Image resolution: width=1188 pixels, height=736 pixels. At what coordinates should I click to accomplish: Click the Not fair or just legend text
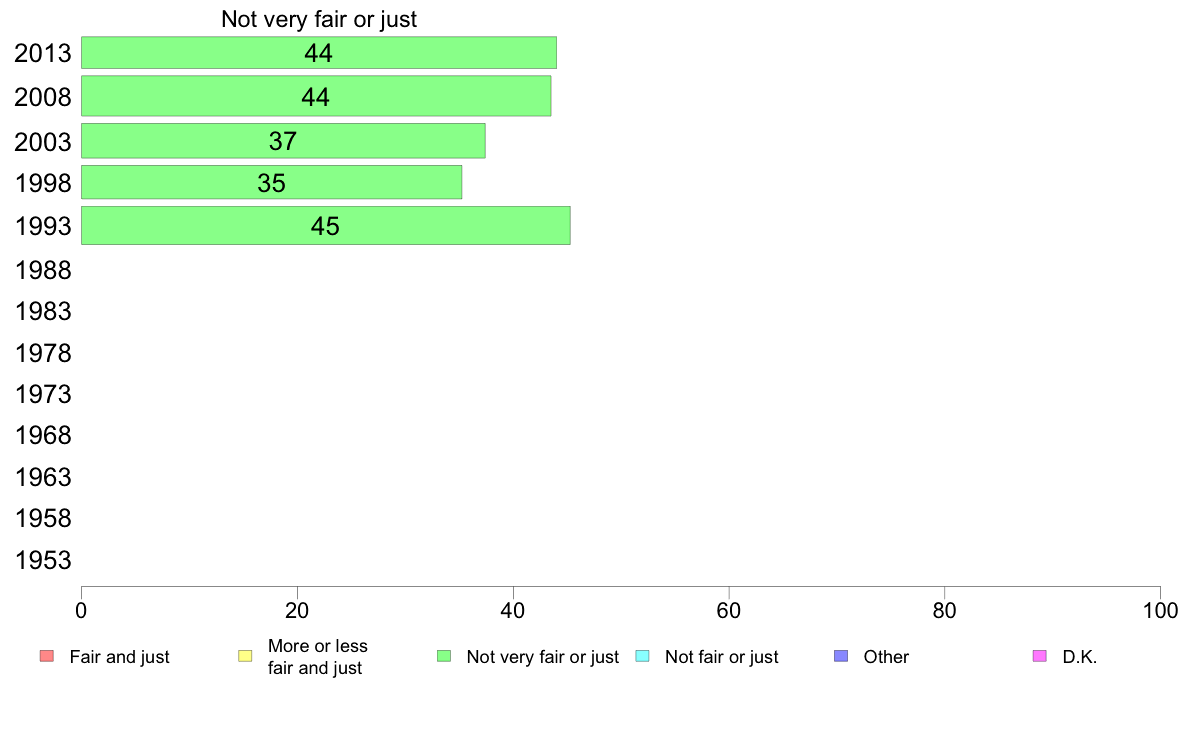pos(721,656)
